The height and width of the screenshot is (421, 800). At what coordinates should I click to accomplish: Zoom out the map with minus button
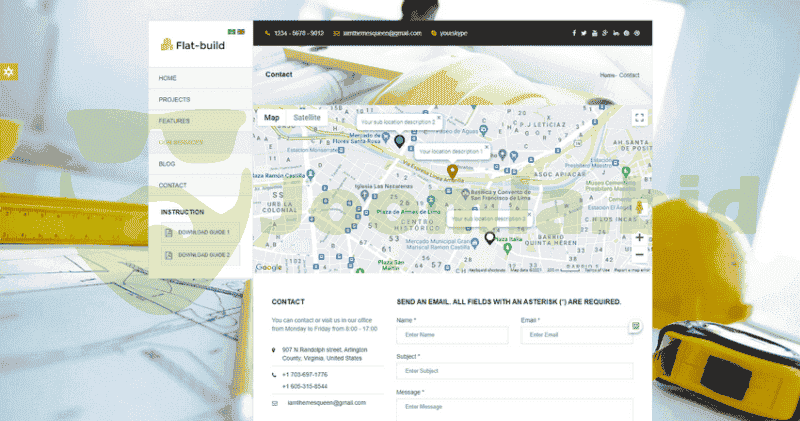pyautogui.click(x=639, y=255)
